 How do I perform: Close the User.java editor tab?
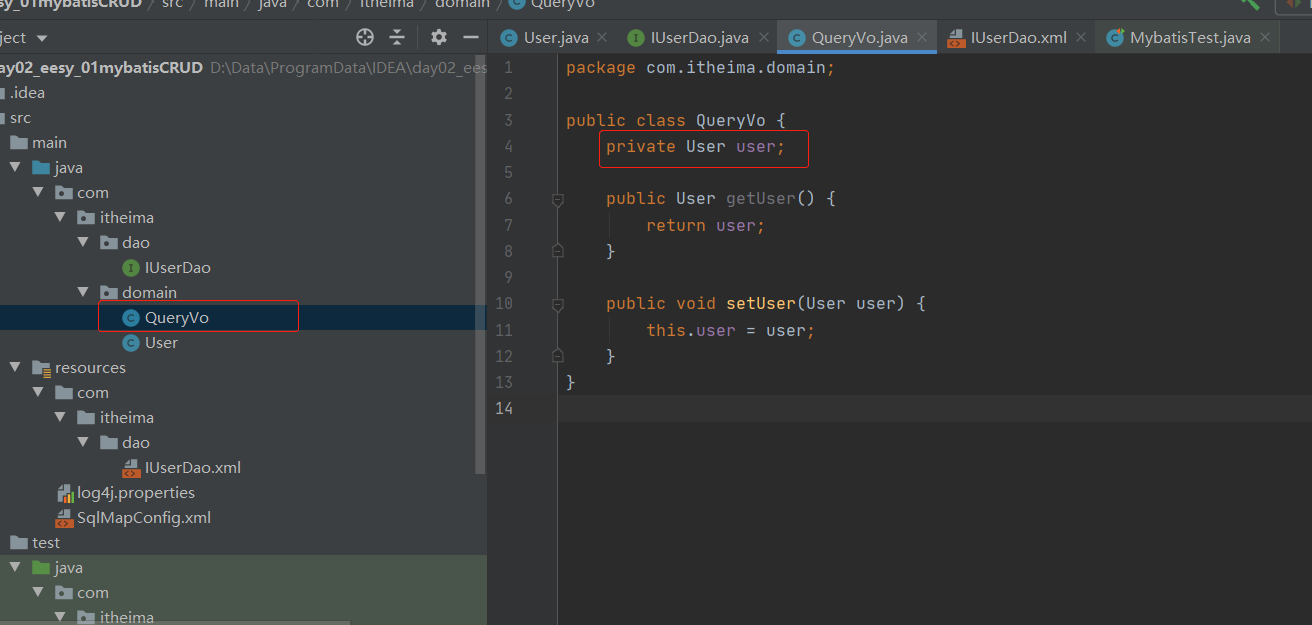point(601,38)
